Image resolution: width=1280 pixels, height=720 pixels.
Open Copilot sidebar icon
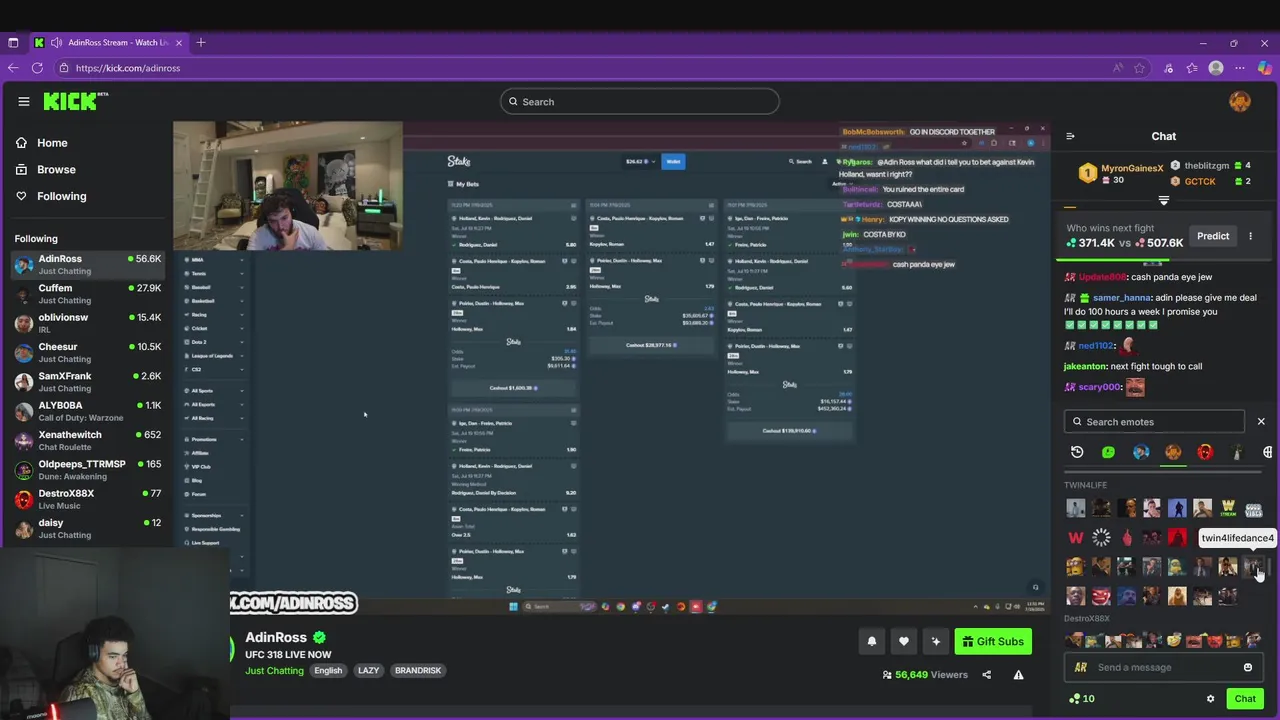click(x=1264, y=68)
